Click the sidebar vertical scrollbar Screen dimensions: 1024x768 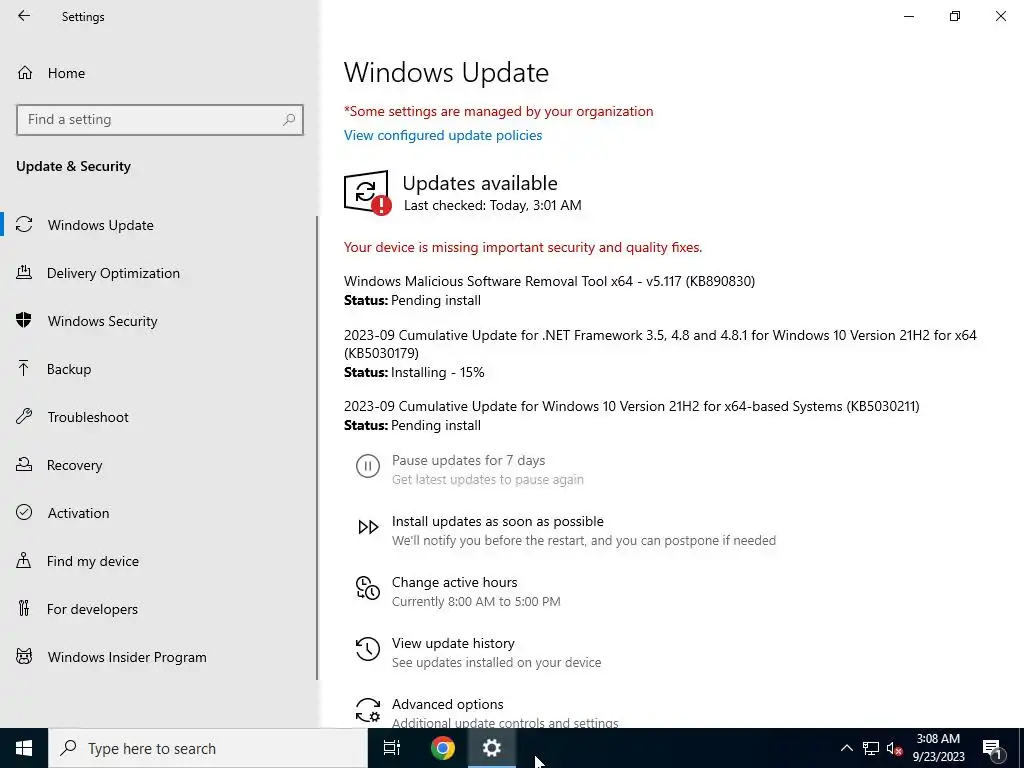(317, 448)
